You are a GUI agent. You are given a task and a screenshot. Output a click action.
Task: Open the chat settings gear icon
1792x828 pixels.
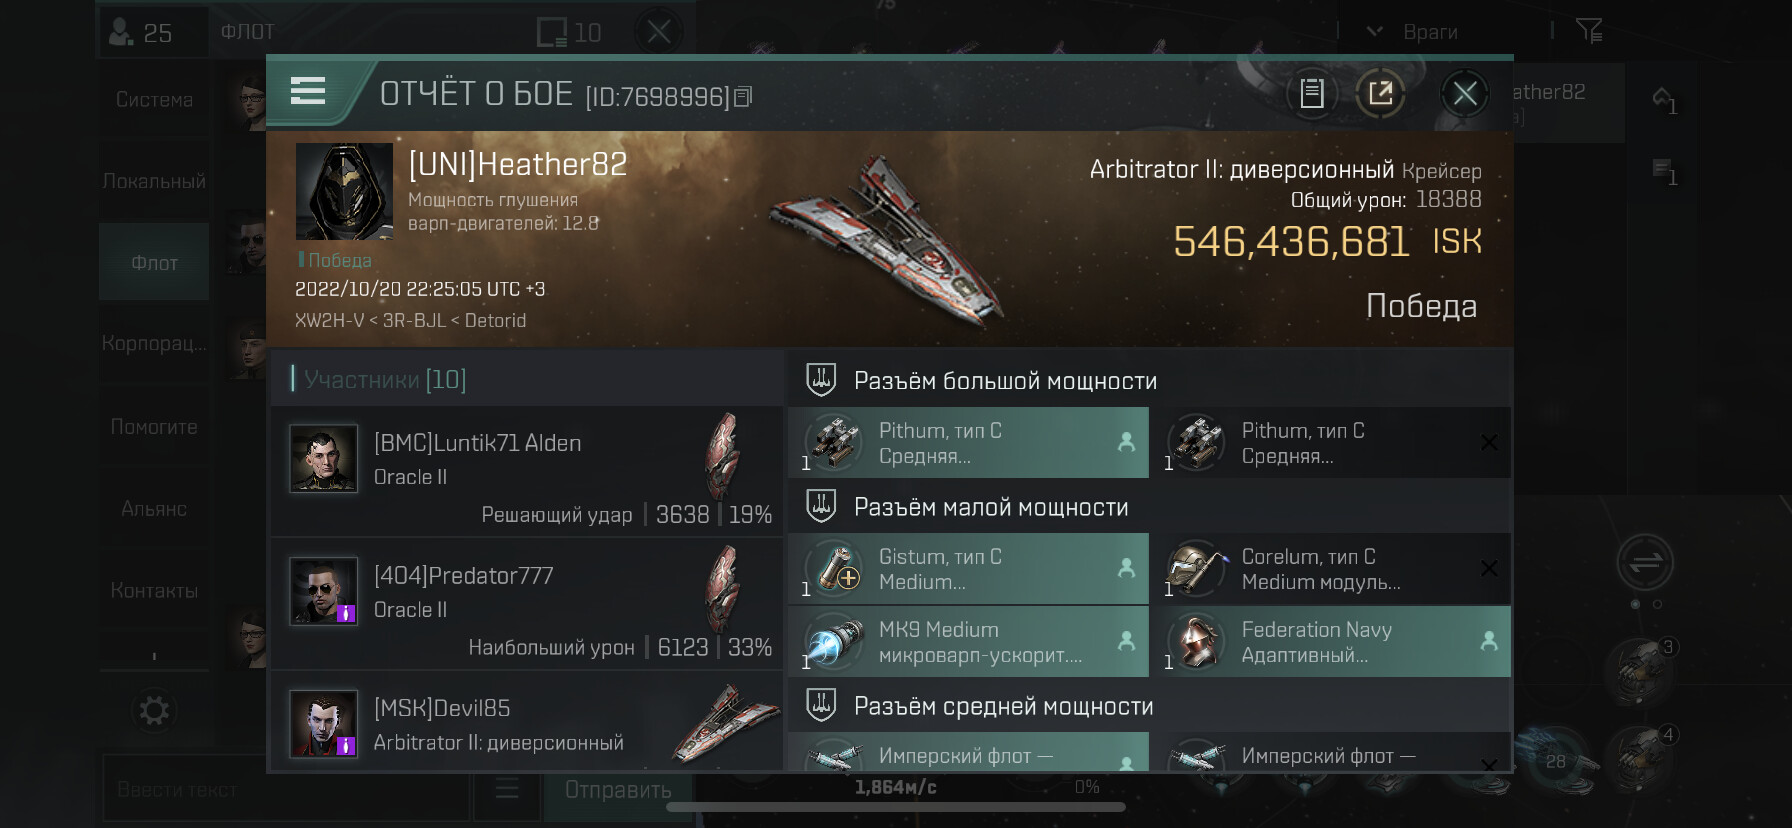pyautogui.click(x=154, y=711)
